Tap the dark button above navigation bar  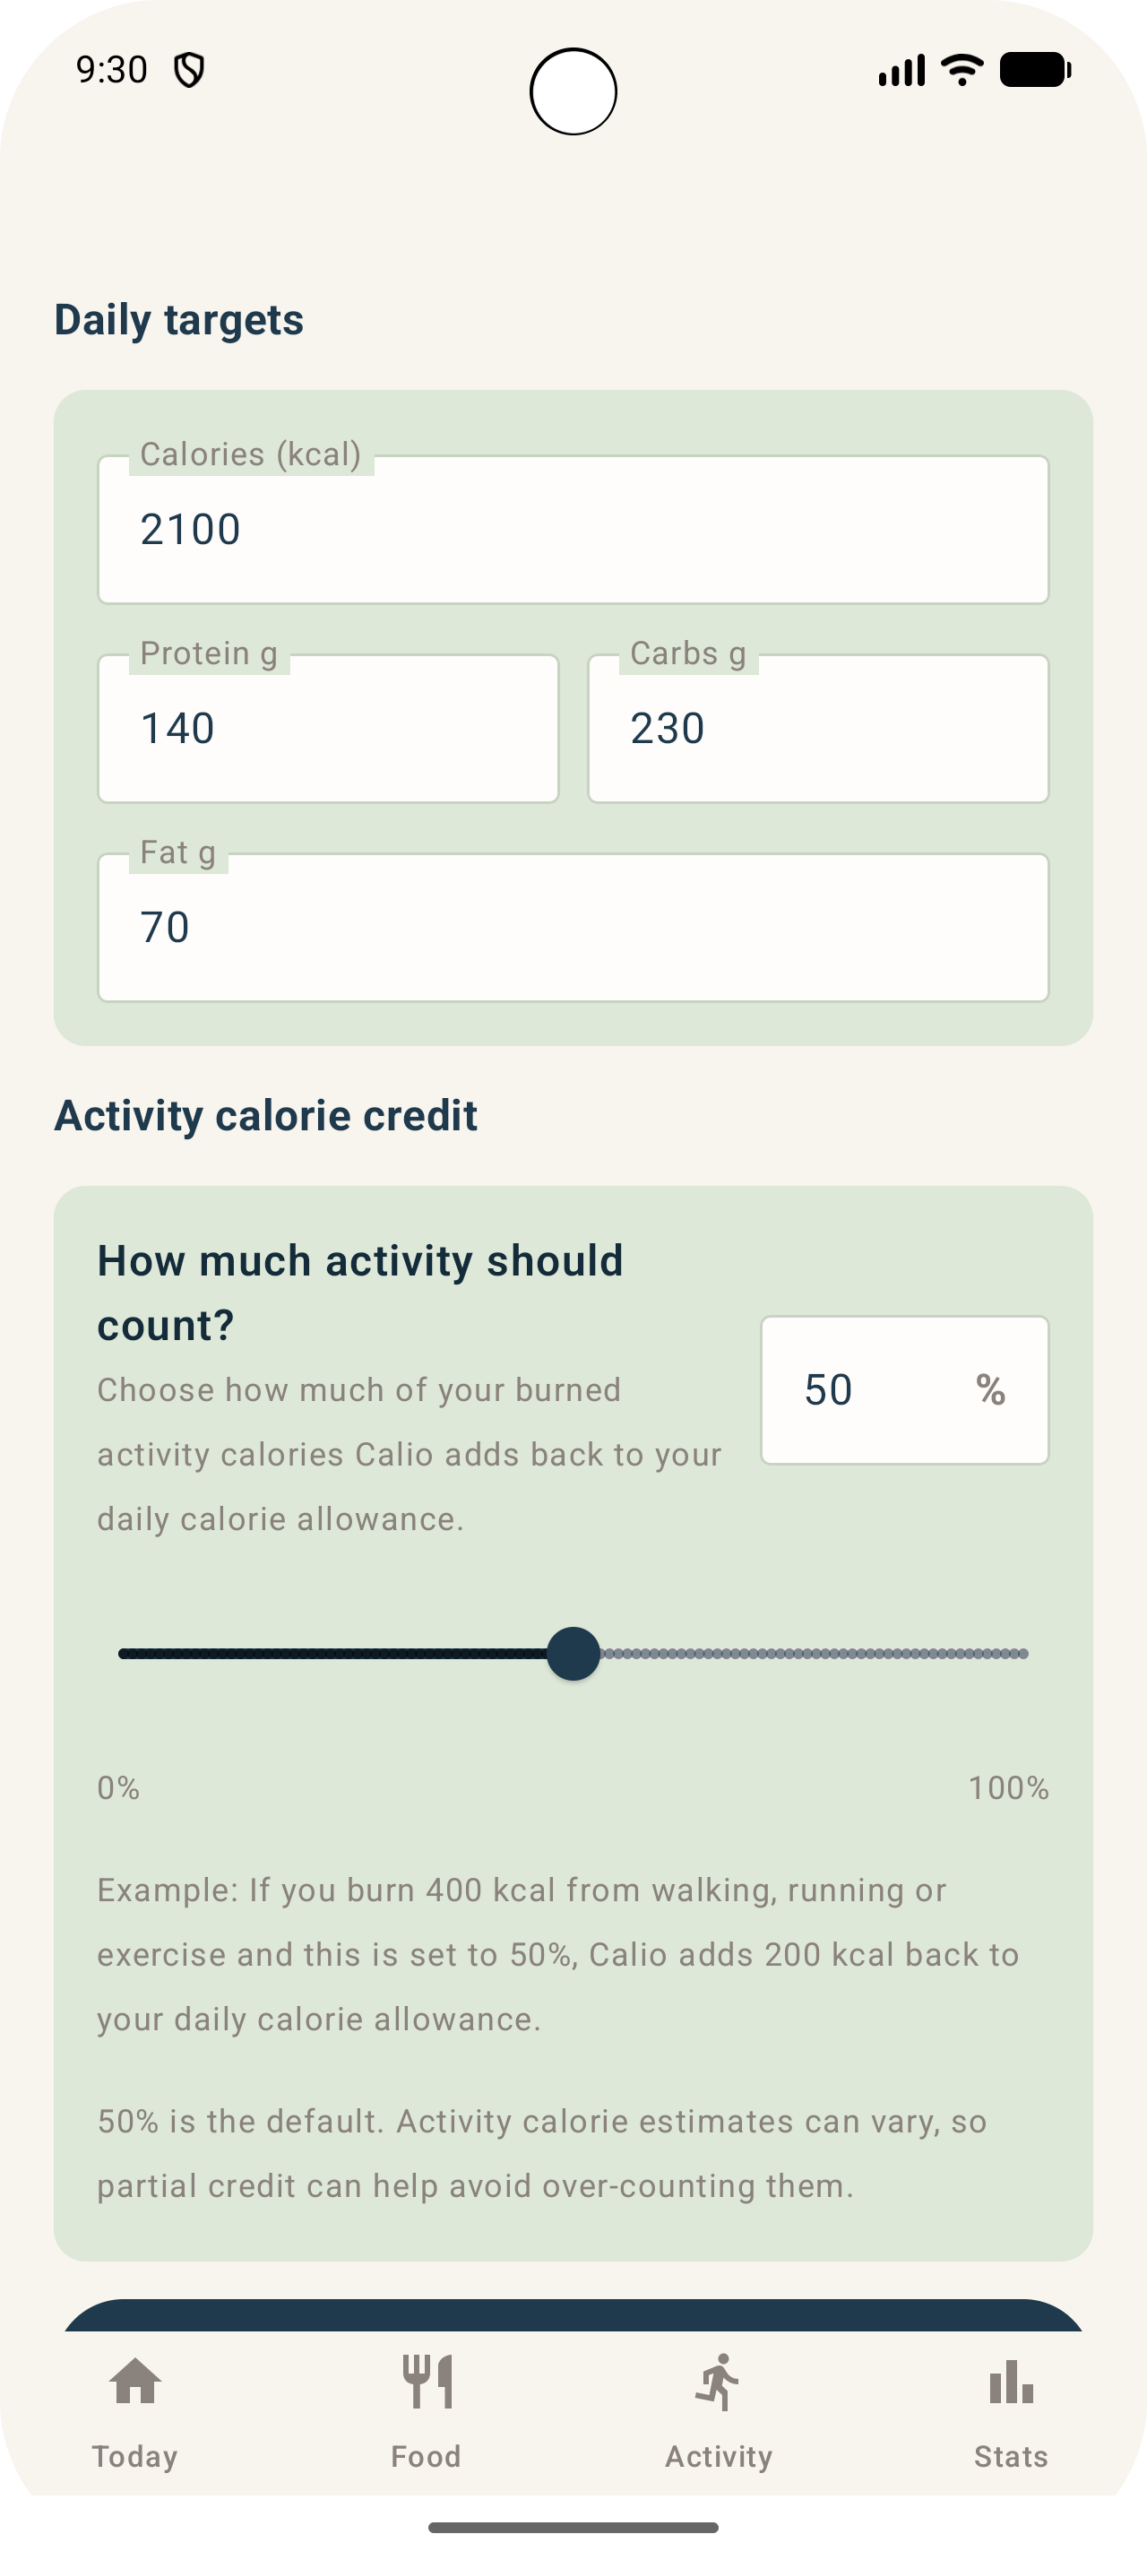573,2315
